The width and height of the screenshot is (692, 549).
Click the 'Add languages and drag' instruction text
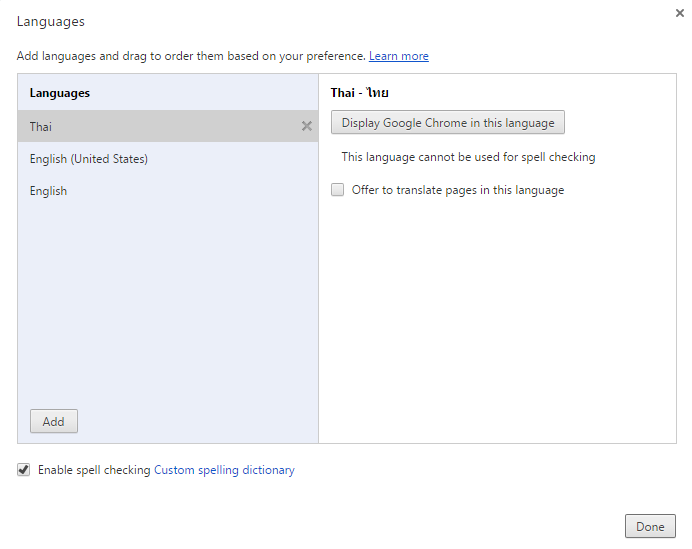[191, 56]
